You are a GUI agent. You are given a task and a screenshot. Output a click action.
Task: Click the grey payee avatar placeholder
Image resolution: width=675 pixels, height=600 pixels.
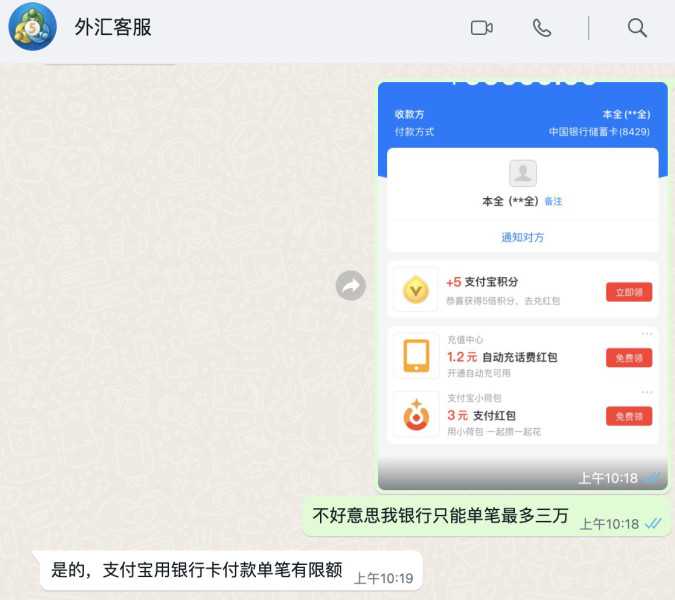click(523, 173)
